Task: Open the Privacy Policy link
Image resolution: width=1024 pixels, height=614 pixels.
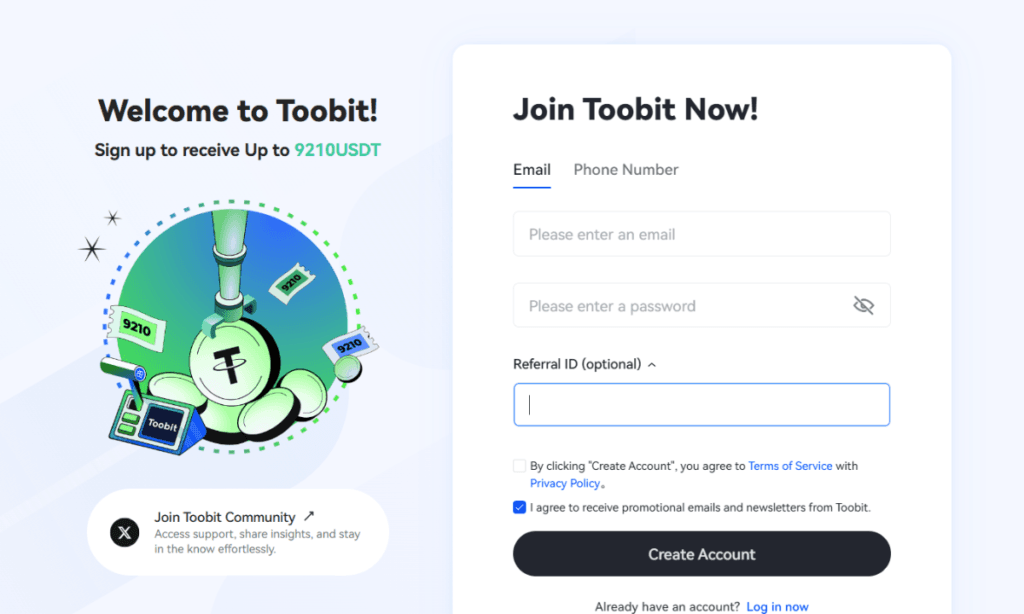Action: 565,483
